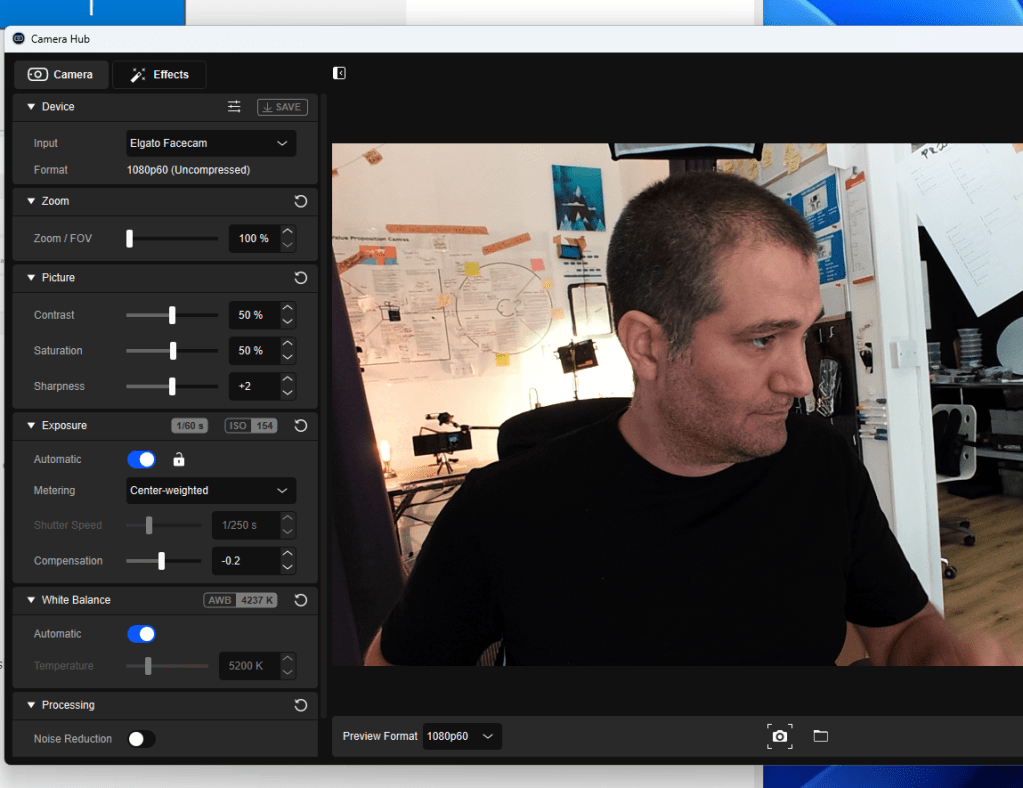This screenshot has height=788, width=1023.
Task: Open the snapshots folder icon
Action: [x=821, y=736]
